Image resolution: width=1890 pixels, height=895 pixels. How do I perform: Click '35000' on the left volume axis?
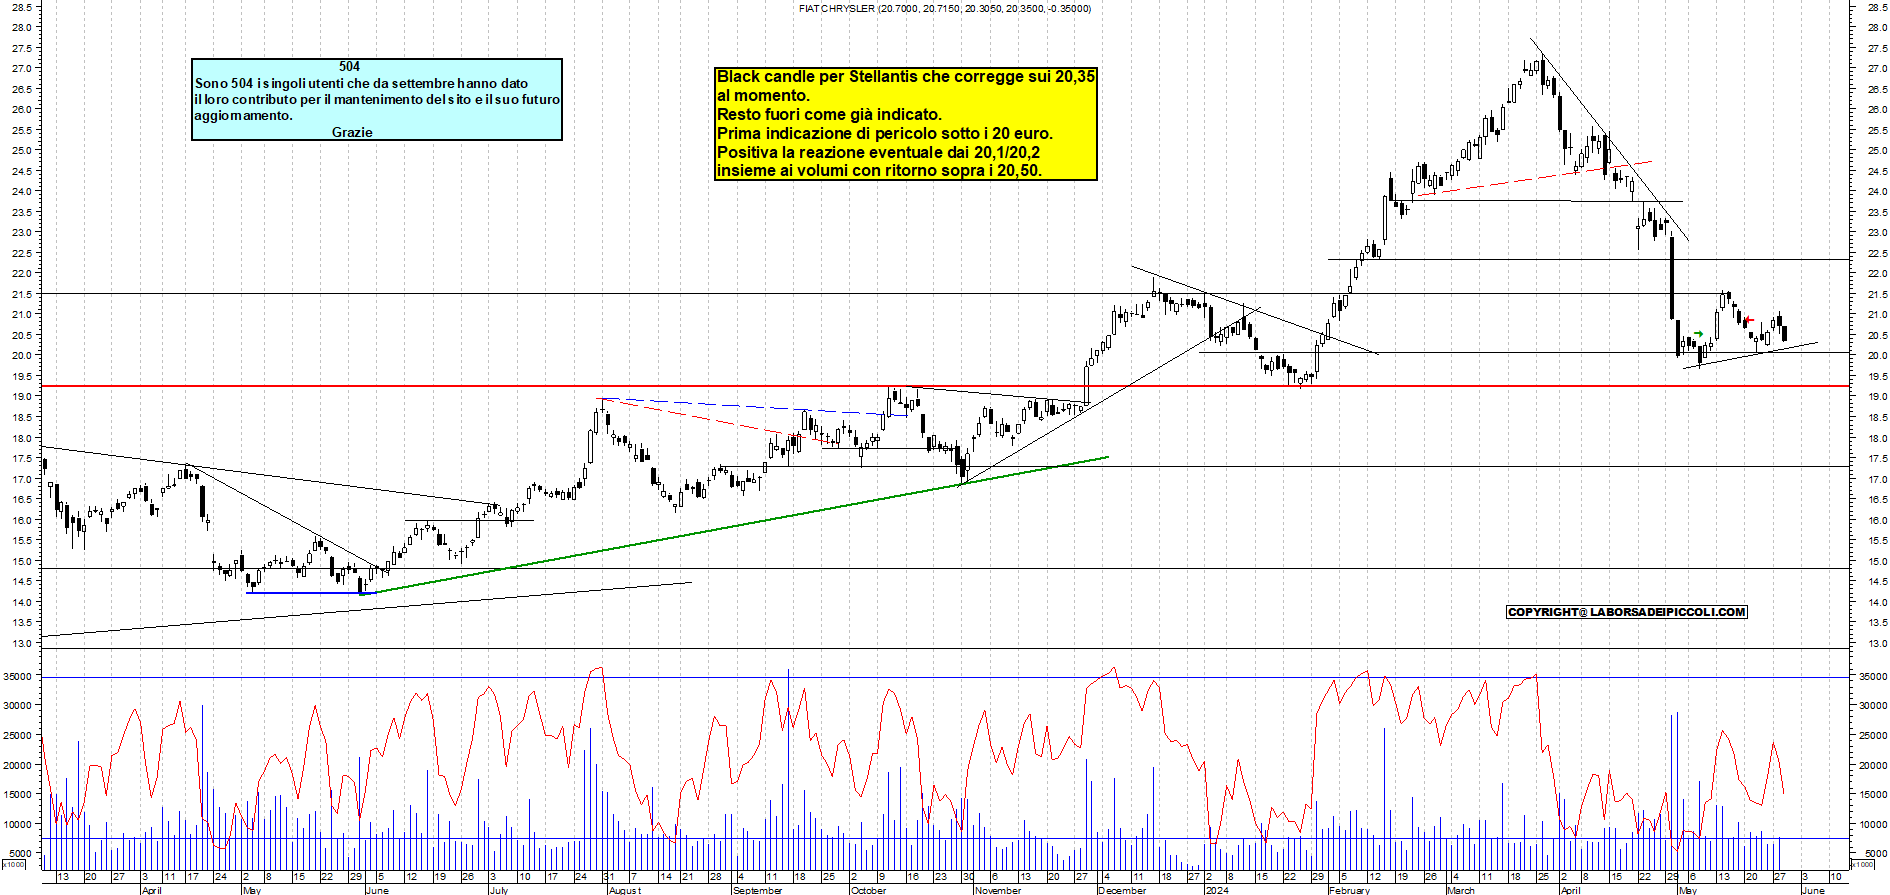click(x=19, y=677)
